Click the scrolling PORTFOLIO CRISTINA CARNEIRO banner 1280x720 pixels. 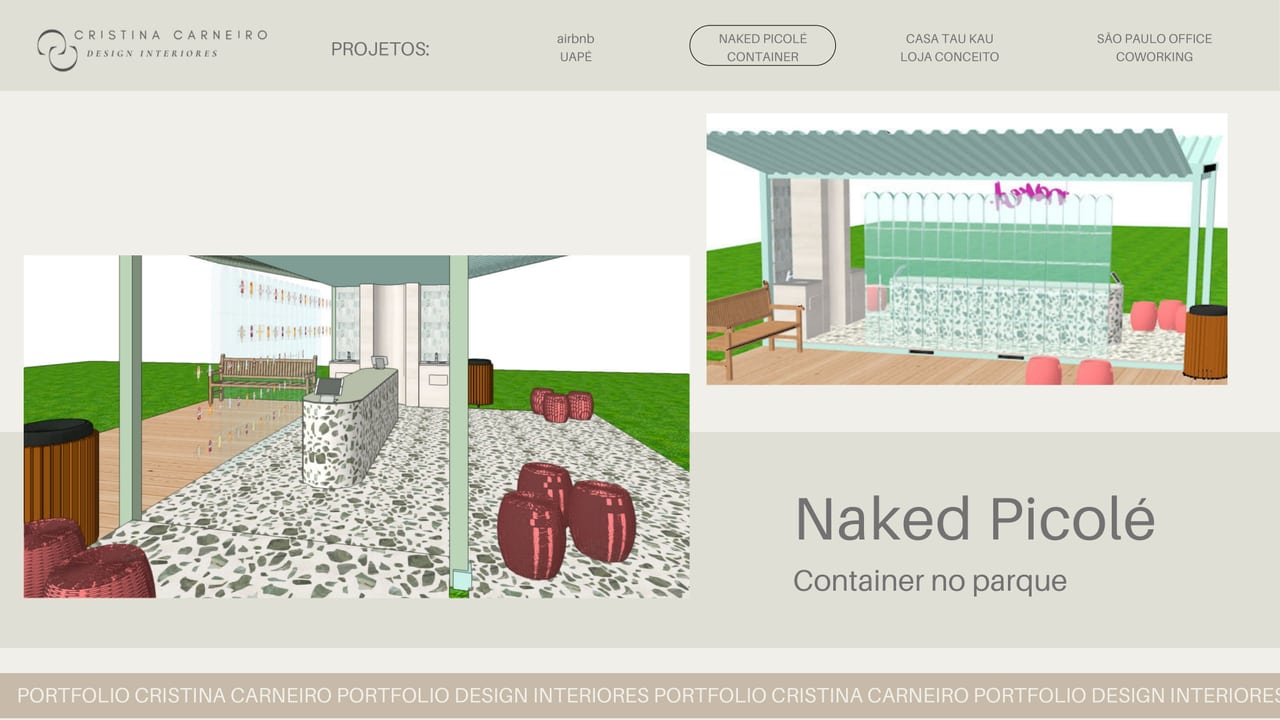(x=640, y=696)
